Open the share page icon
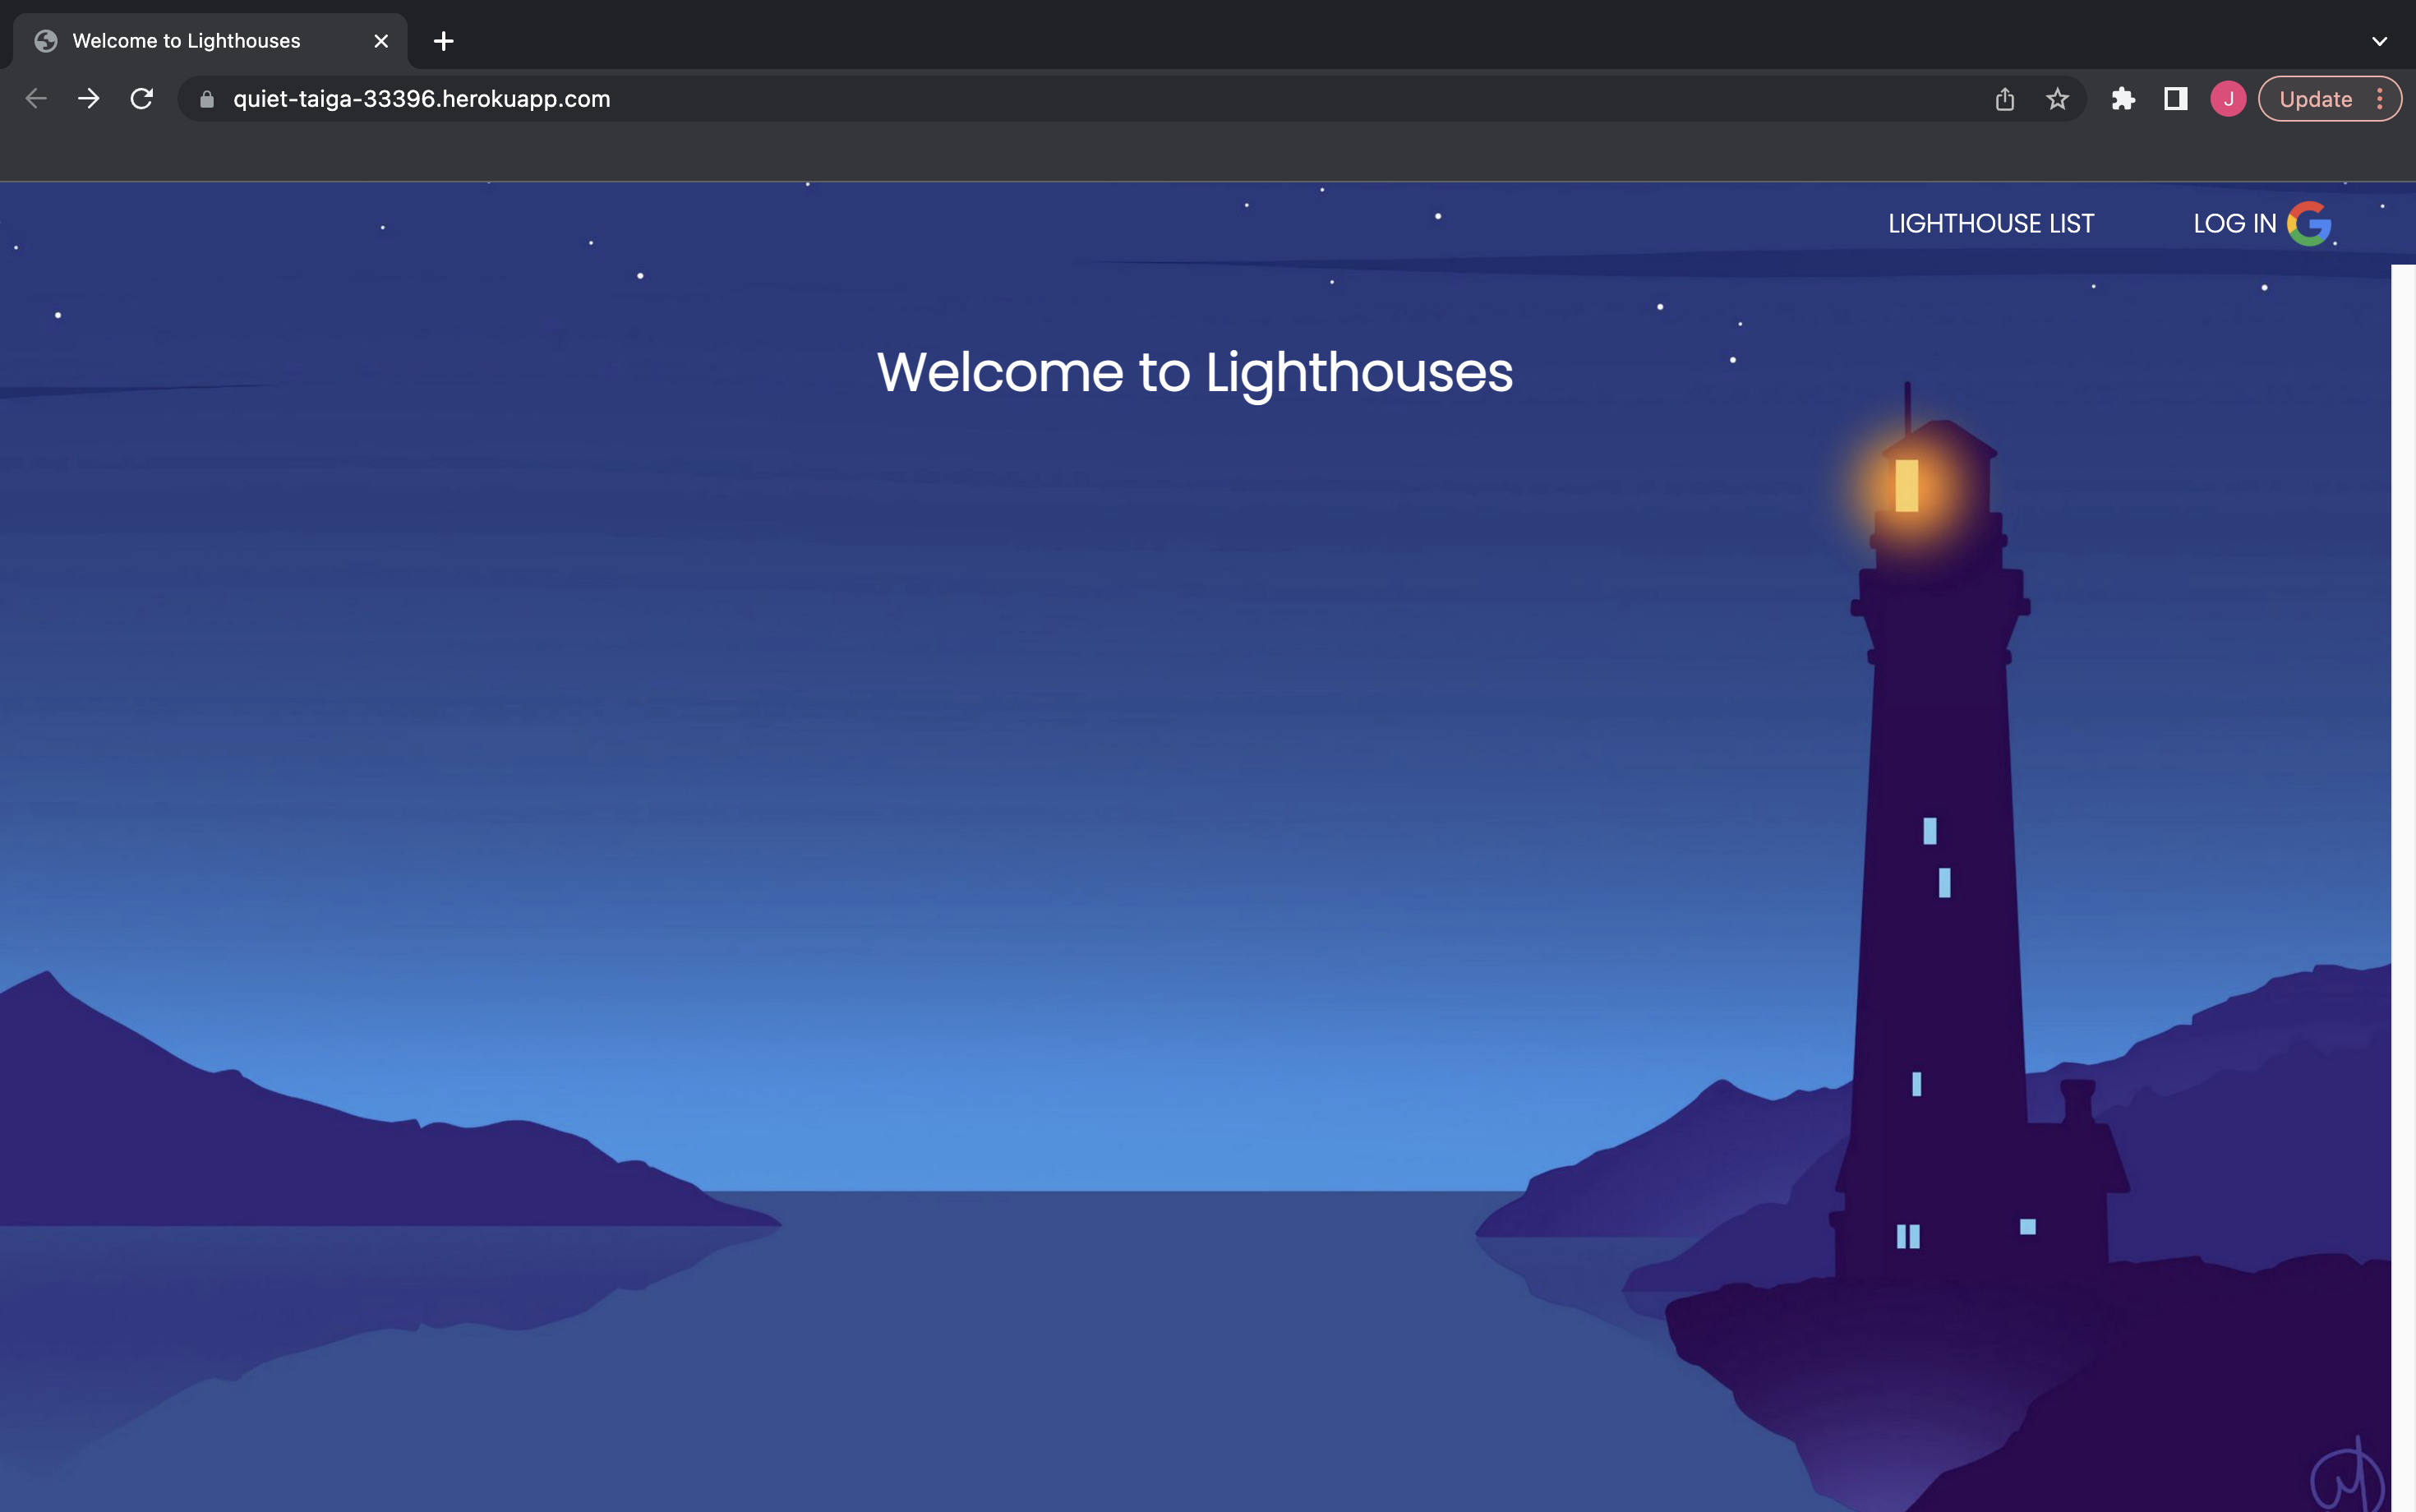This screenshot has width=2416, height=1512. pos(2004,99)
